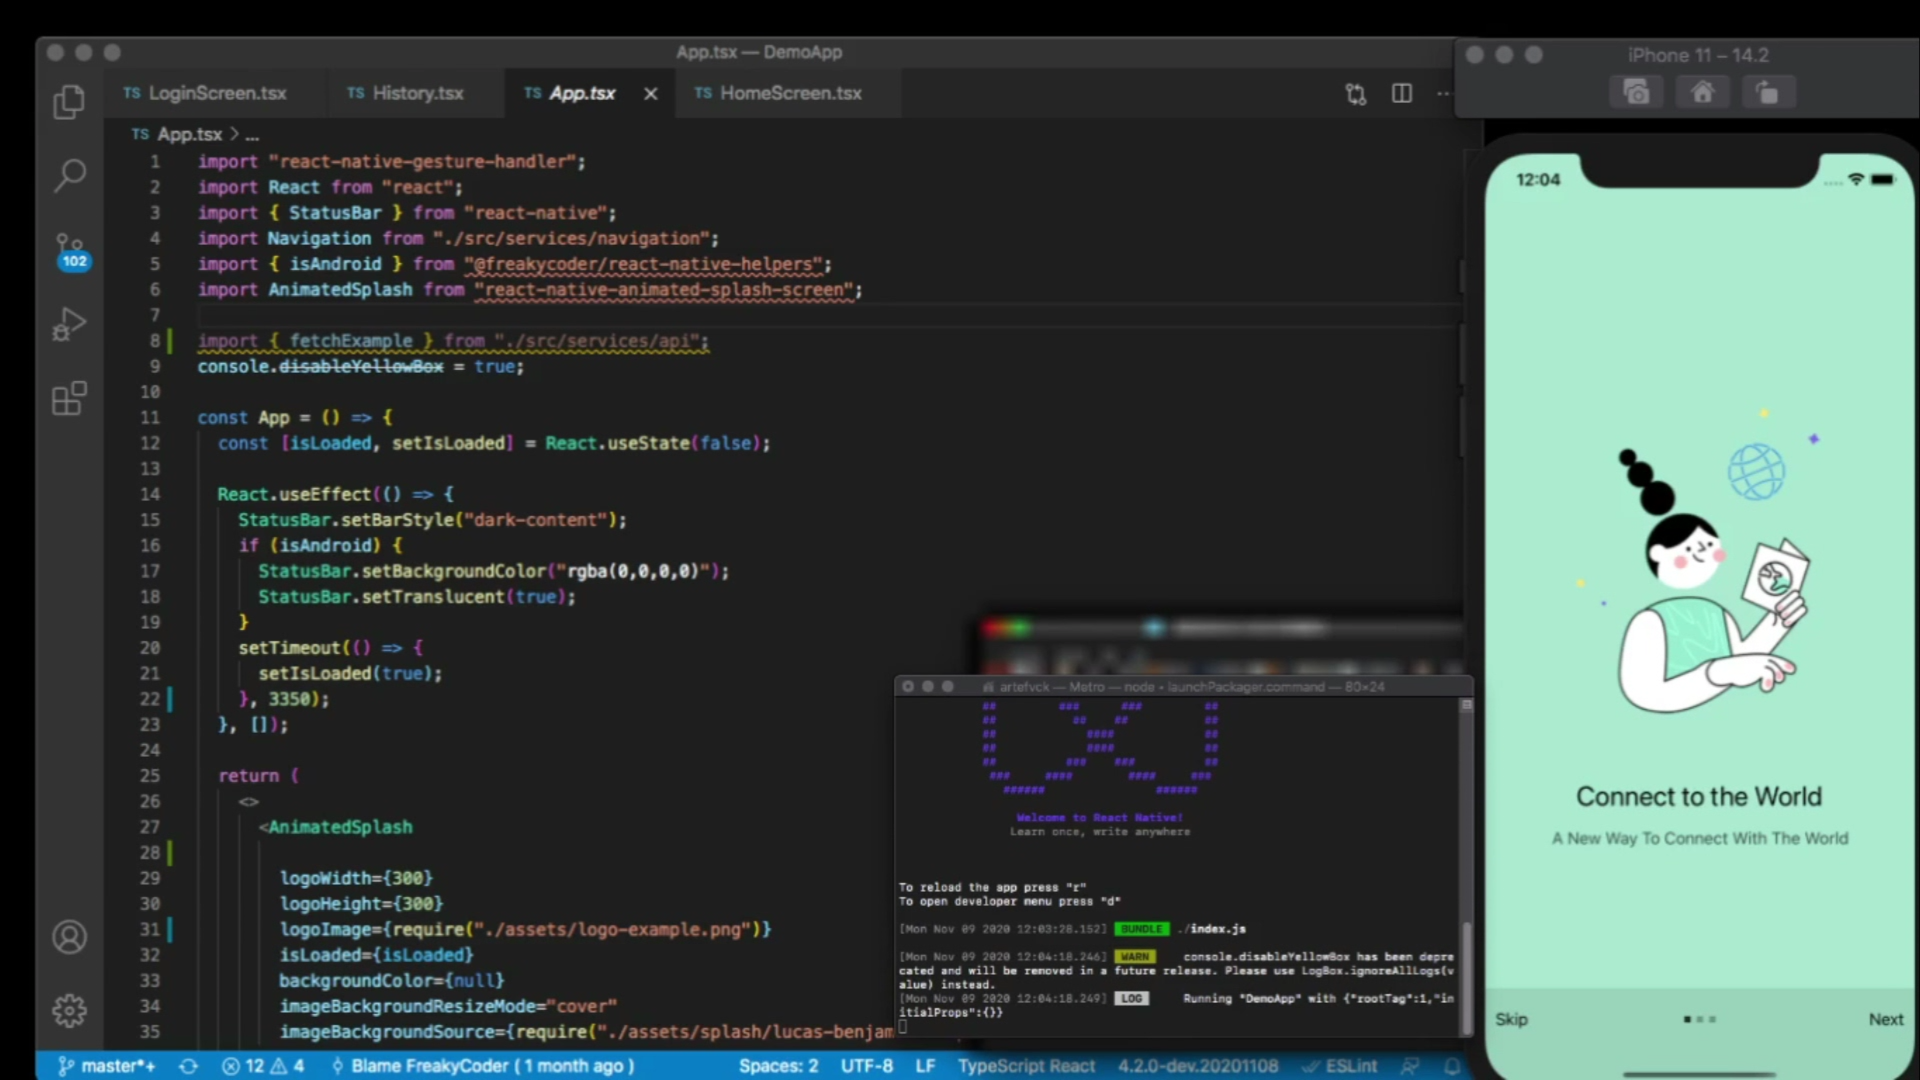Click 'Connect to the World' heading in simulator
1920x1080 pixels.
(1699, 797)
